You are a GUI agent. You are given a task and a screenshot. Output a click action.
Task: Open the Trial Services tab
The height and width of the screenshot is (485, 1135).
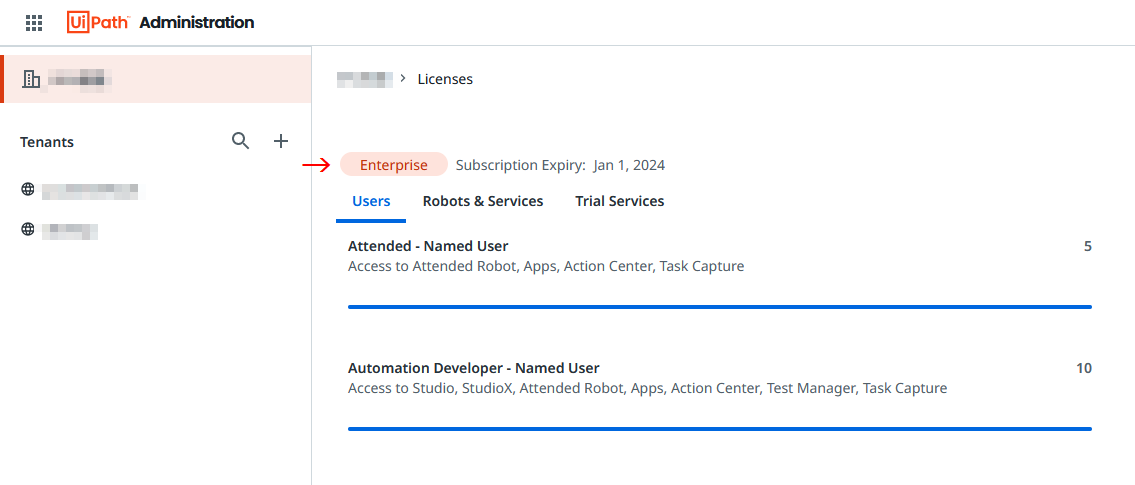pyautogui.click(x=620, y=201)
